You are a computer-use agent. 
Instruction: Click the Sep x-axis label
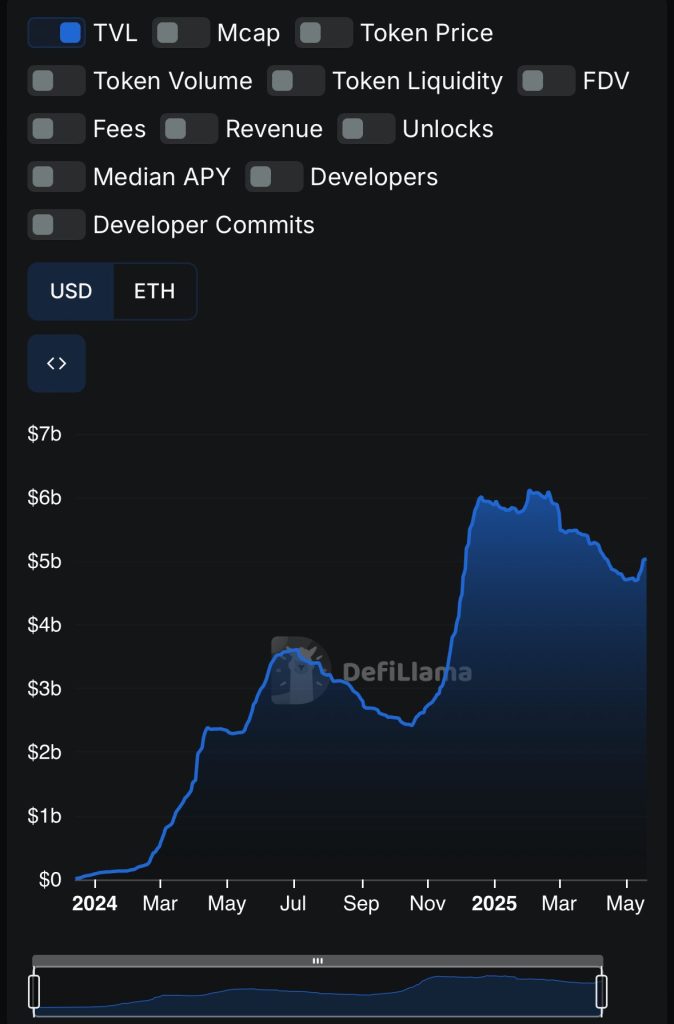(361, 904)
